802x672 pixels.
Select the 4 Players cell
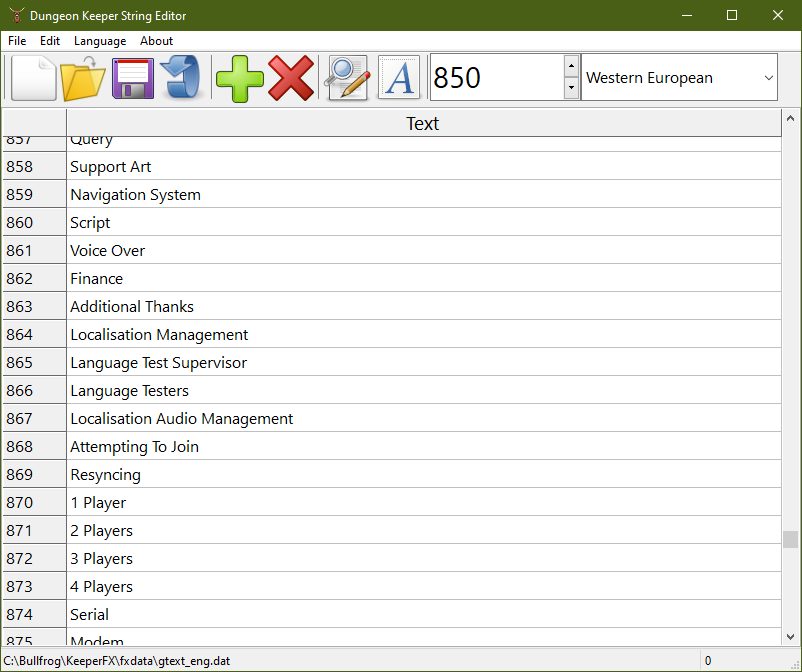point(424,587)
